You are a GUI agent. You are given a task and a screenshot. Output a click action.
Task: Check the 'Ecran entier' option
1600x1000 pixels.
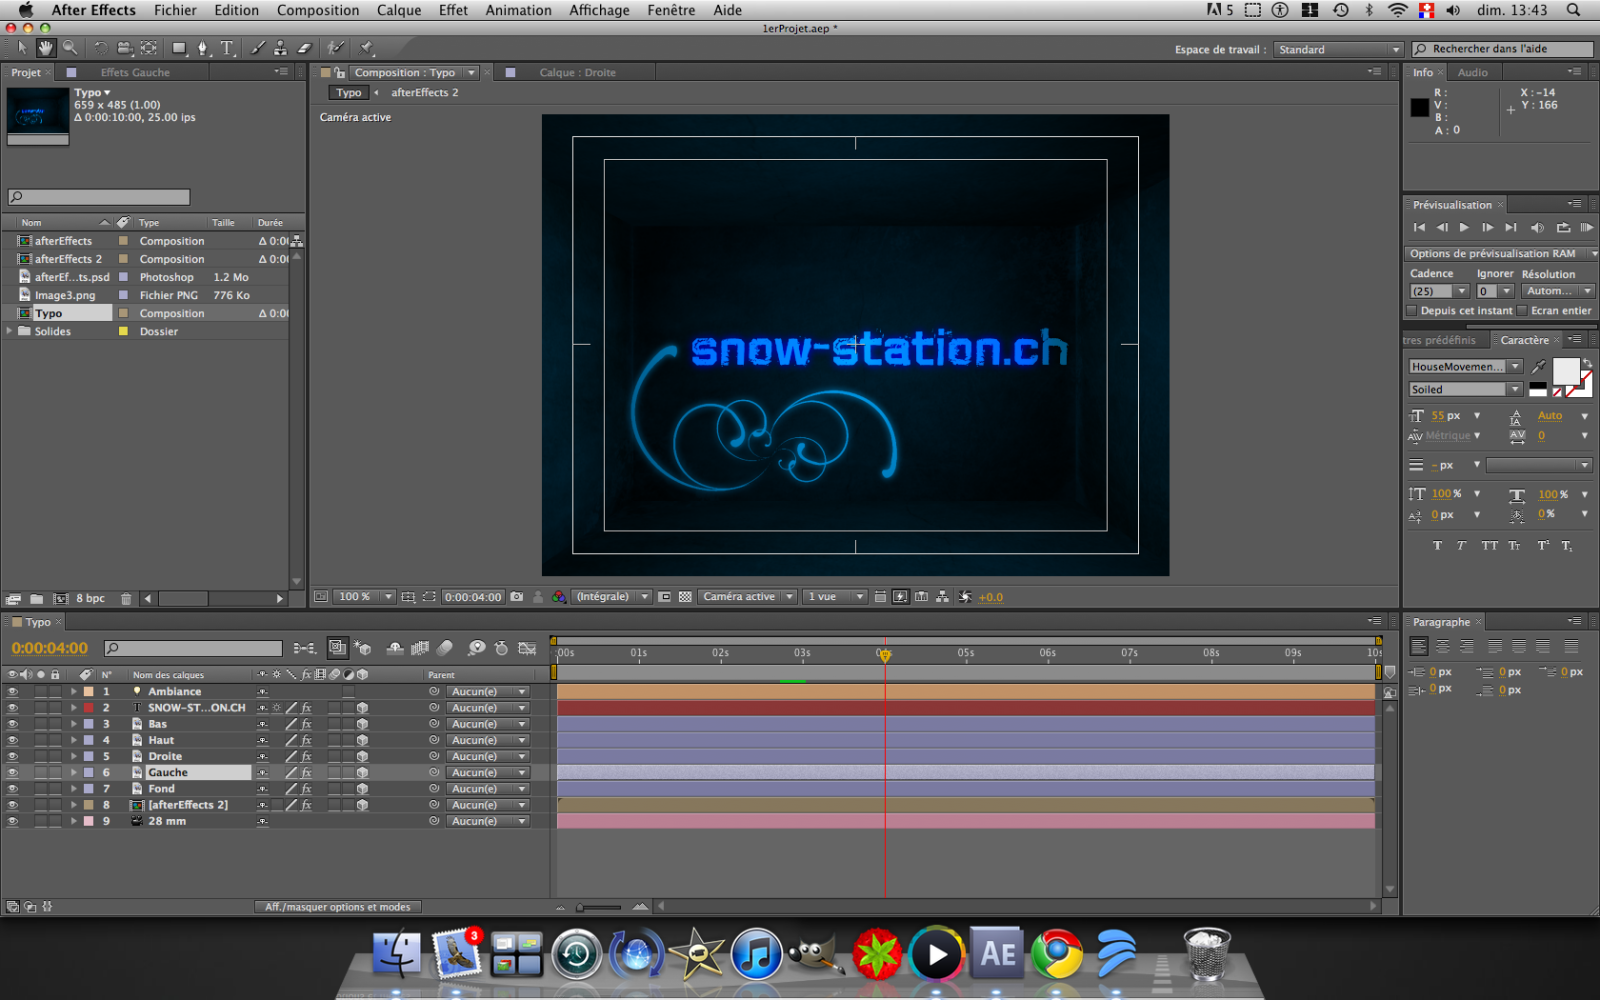tap(1522, 311)
